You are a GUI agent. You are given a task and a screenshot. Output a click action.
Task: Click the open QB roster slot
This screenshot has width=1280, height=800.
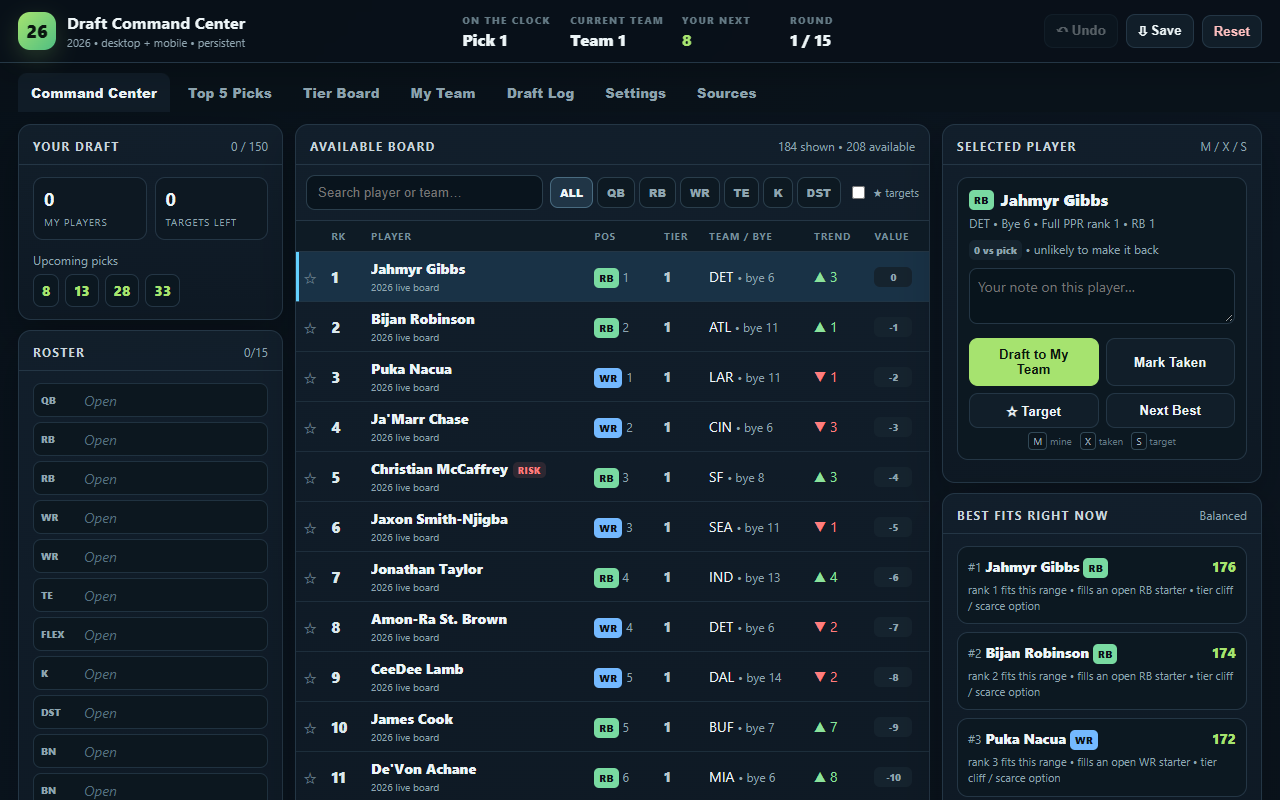pyautogui.click(x=150, y=401)
